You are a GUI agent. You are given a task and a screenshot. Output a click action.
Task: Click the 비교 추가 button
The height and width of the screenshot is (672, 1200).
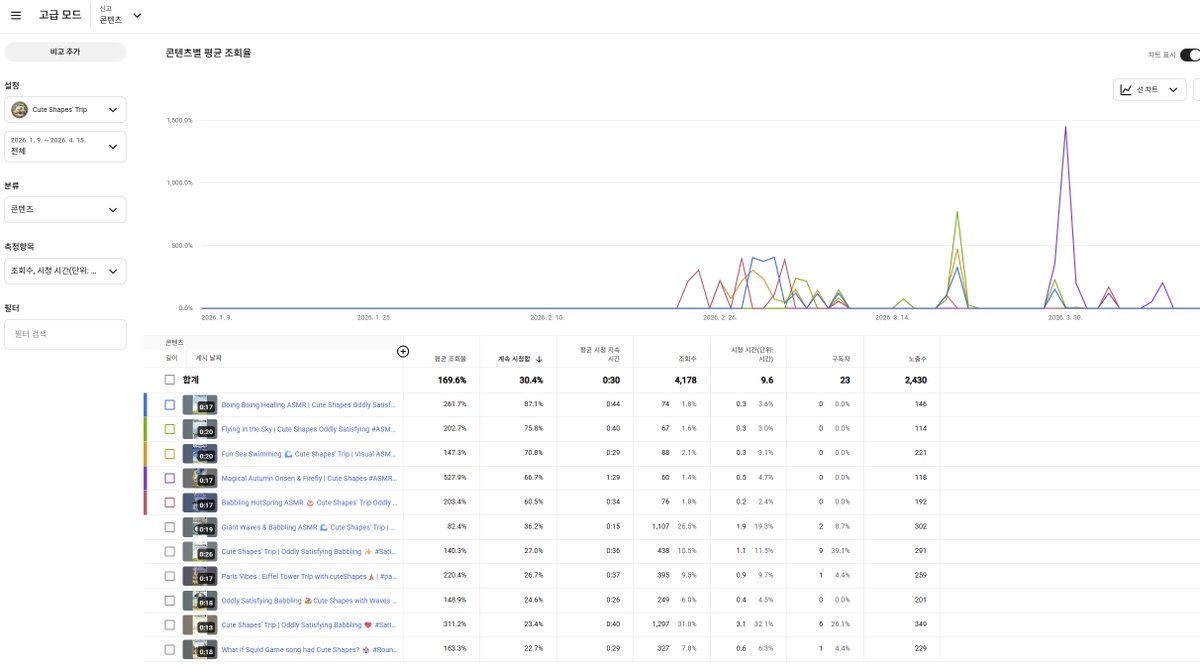click(65, 52)
